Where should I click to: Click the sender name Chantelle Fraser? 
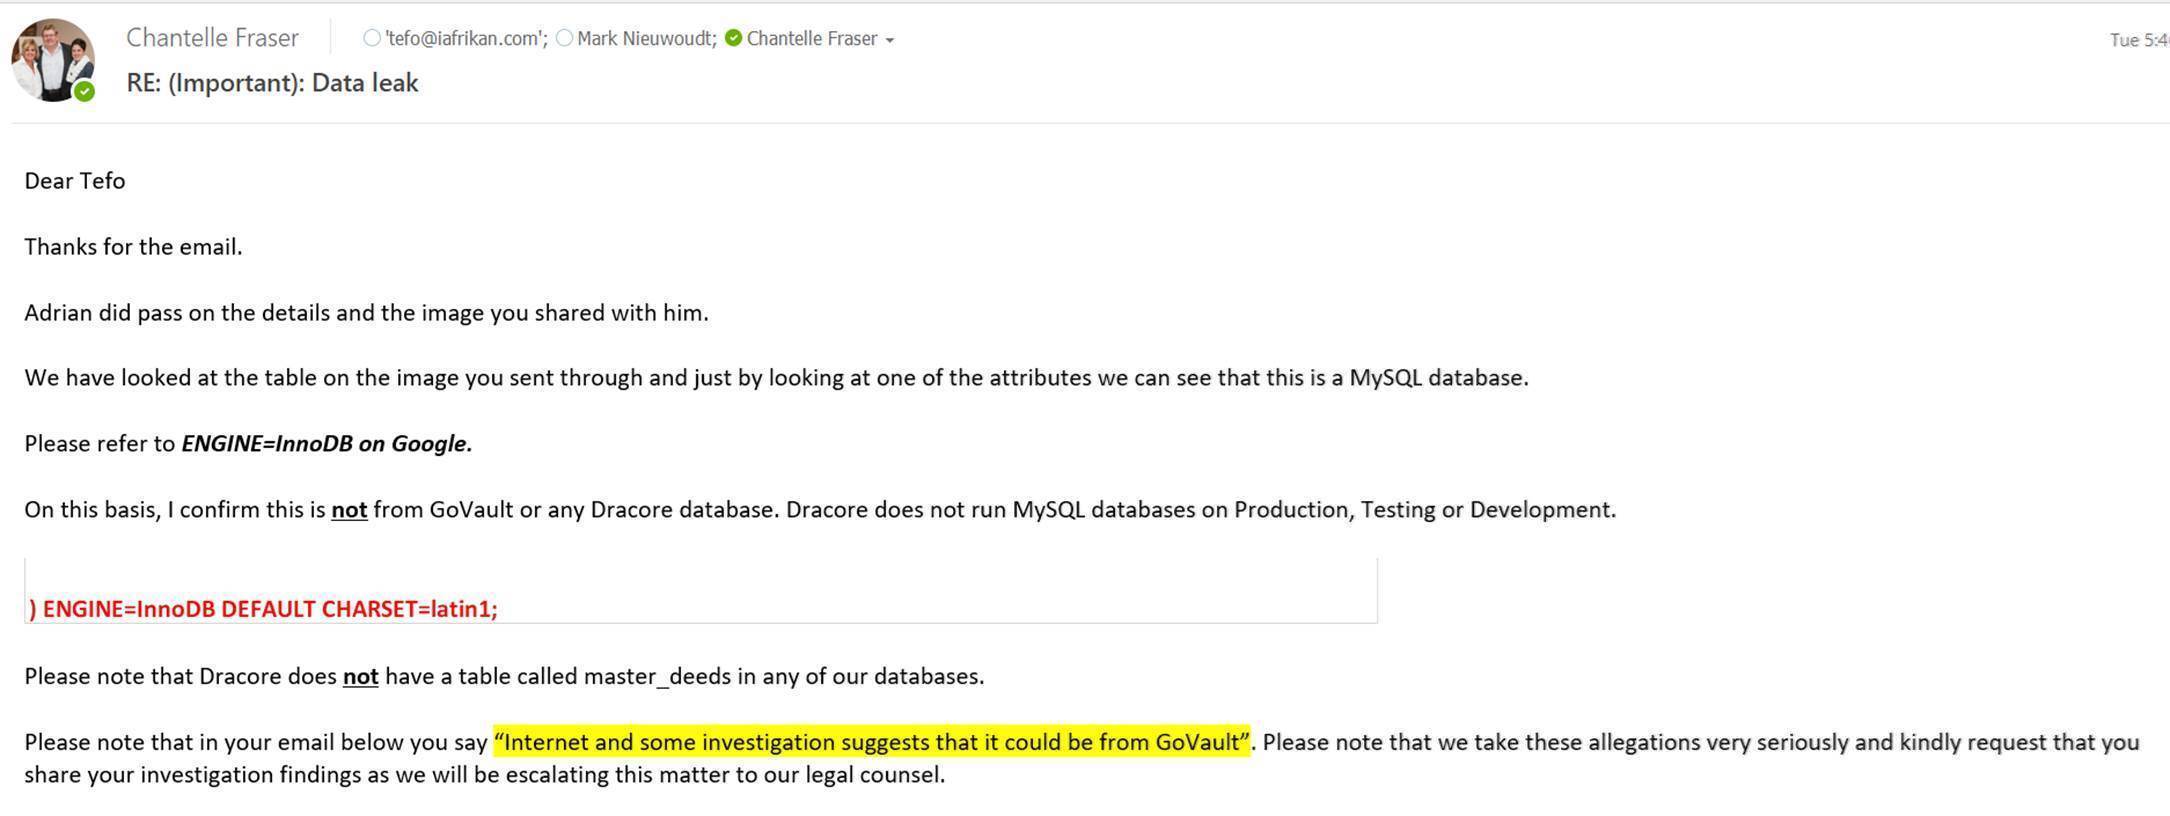(x=212, y=38)
